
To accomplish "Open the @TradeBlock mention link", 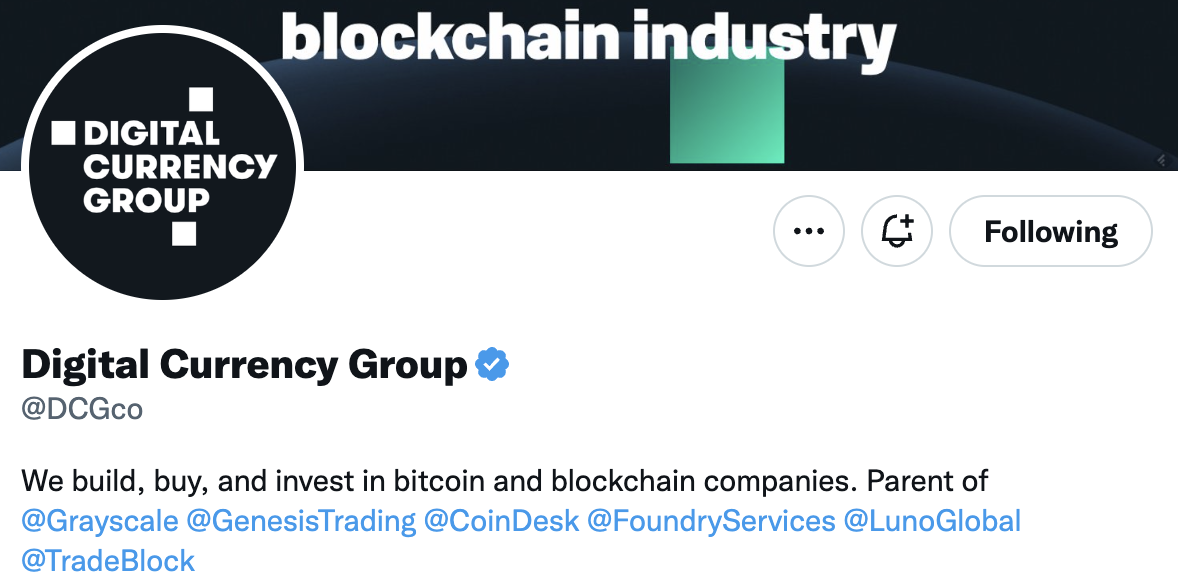I will (x=108, y=560).
